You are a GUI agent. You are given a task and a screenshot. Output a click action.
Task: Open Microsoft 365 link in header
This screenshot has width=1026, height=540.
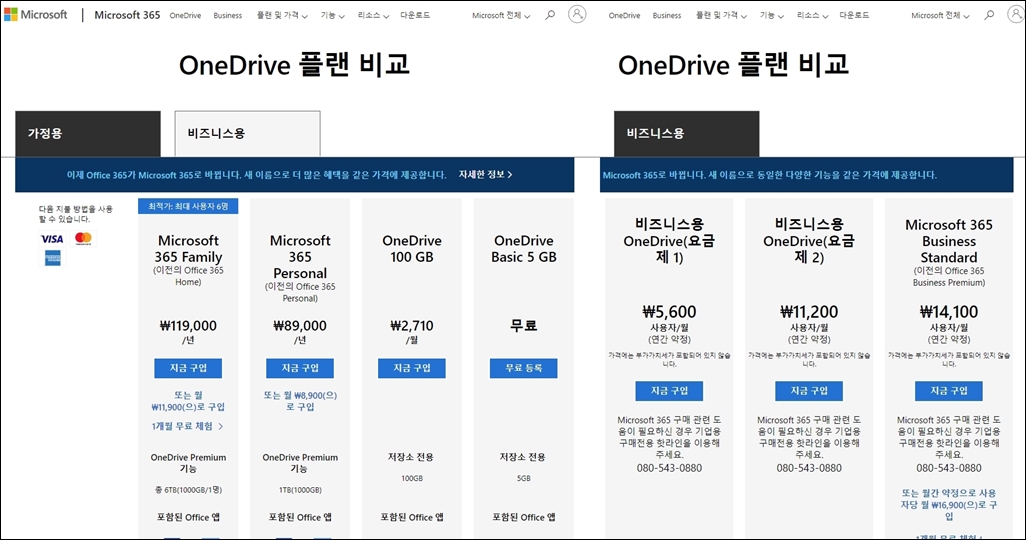click(127, 14)
